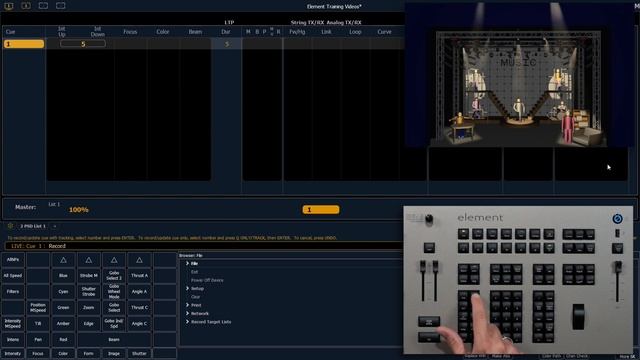Select the Thrust A parameter tile
Screen dimensions: 640x360
139,276
